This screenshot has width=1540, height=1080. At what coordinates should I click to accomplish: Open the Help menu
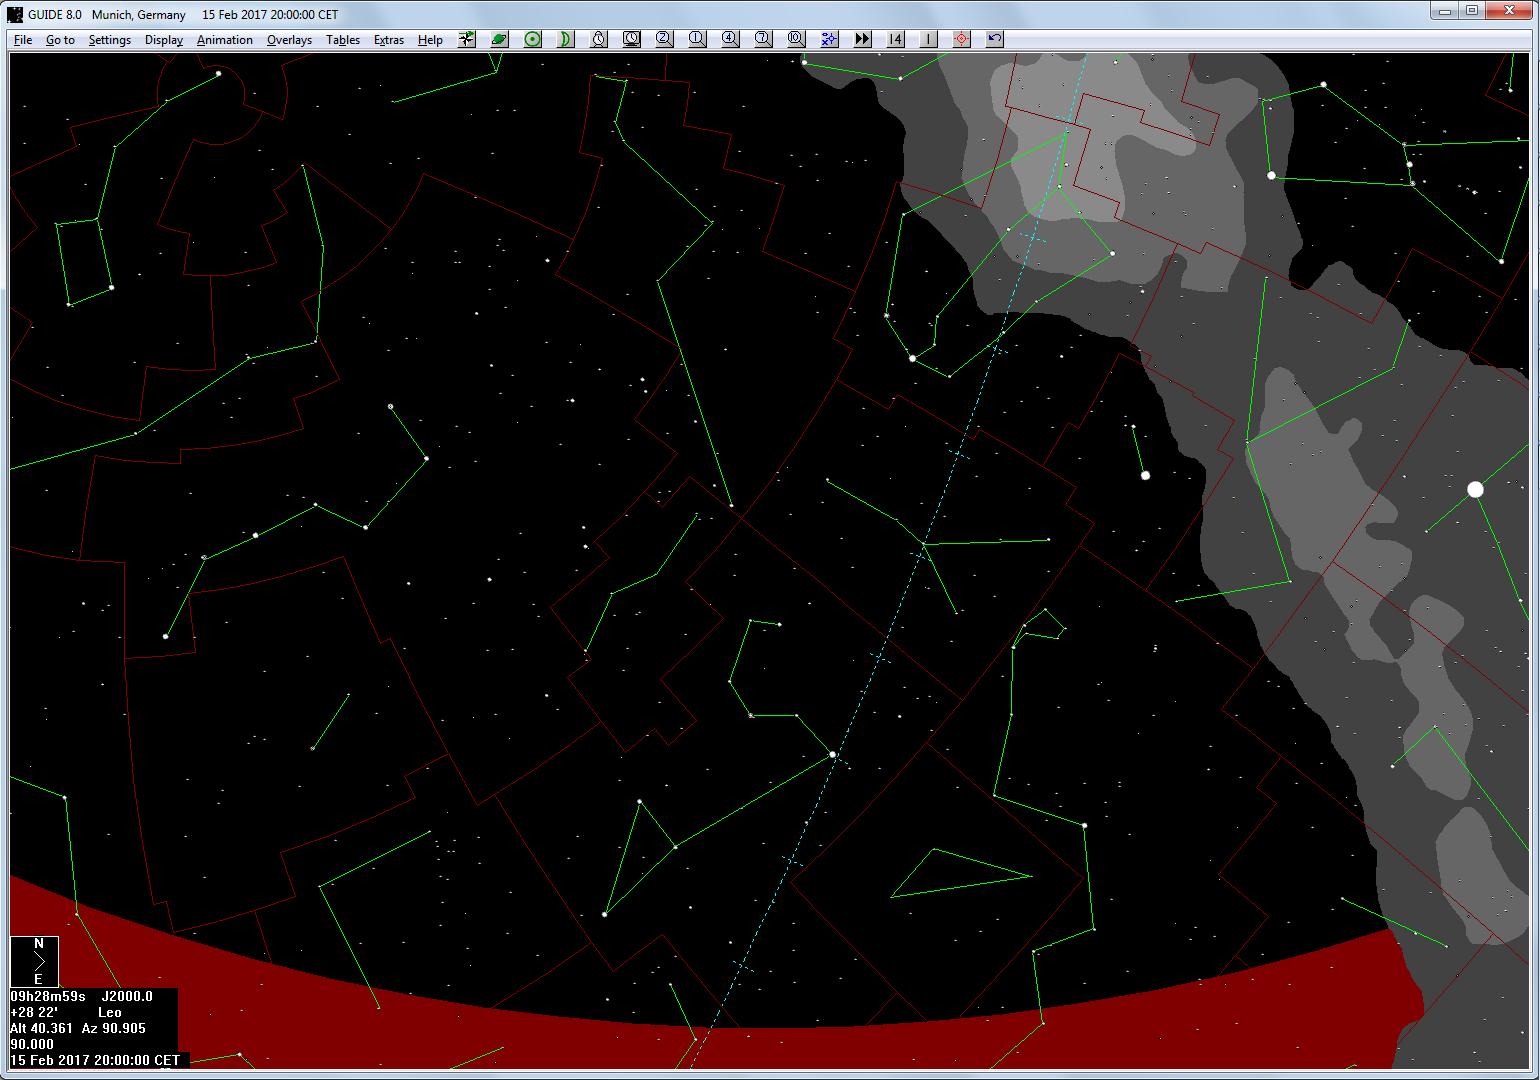coord(431,40)
